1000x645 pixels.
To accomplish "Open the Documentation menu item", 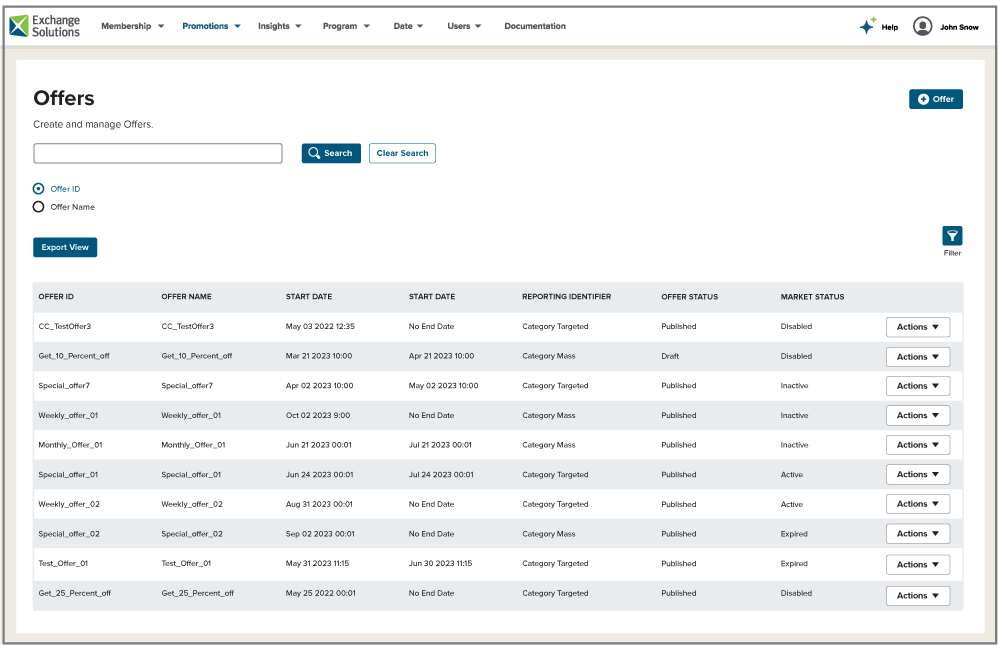I will [x=534, y=26].
